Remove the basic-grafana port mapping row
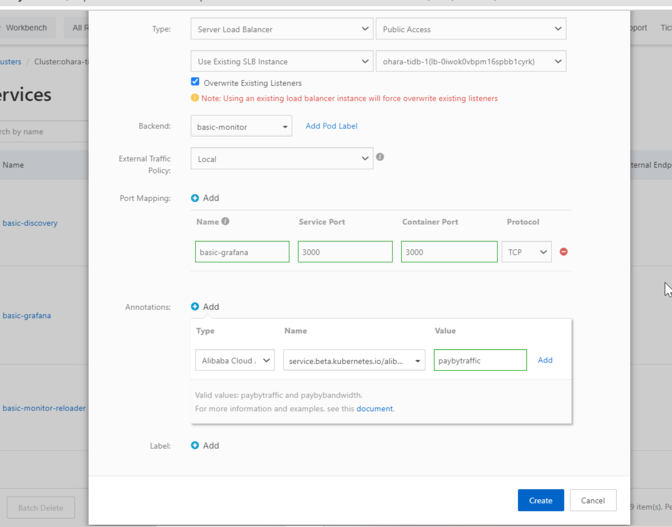 pyautogui.click(x=564, y=252)
